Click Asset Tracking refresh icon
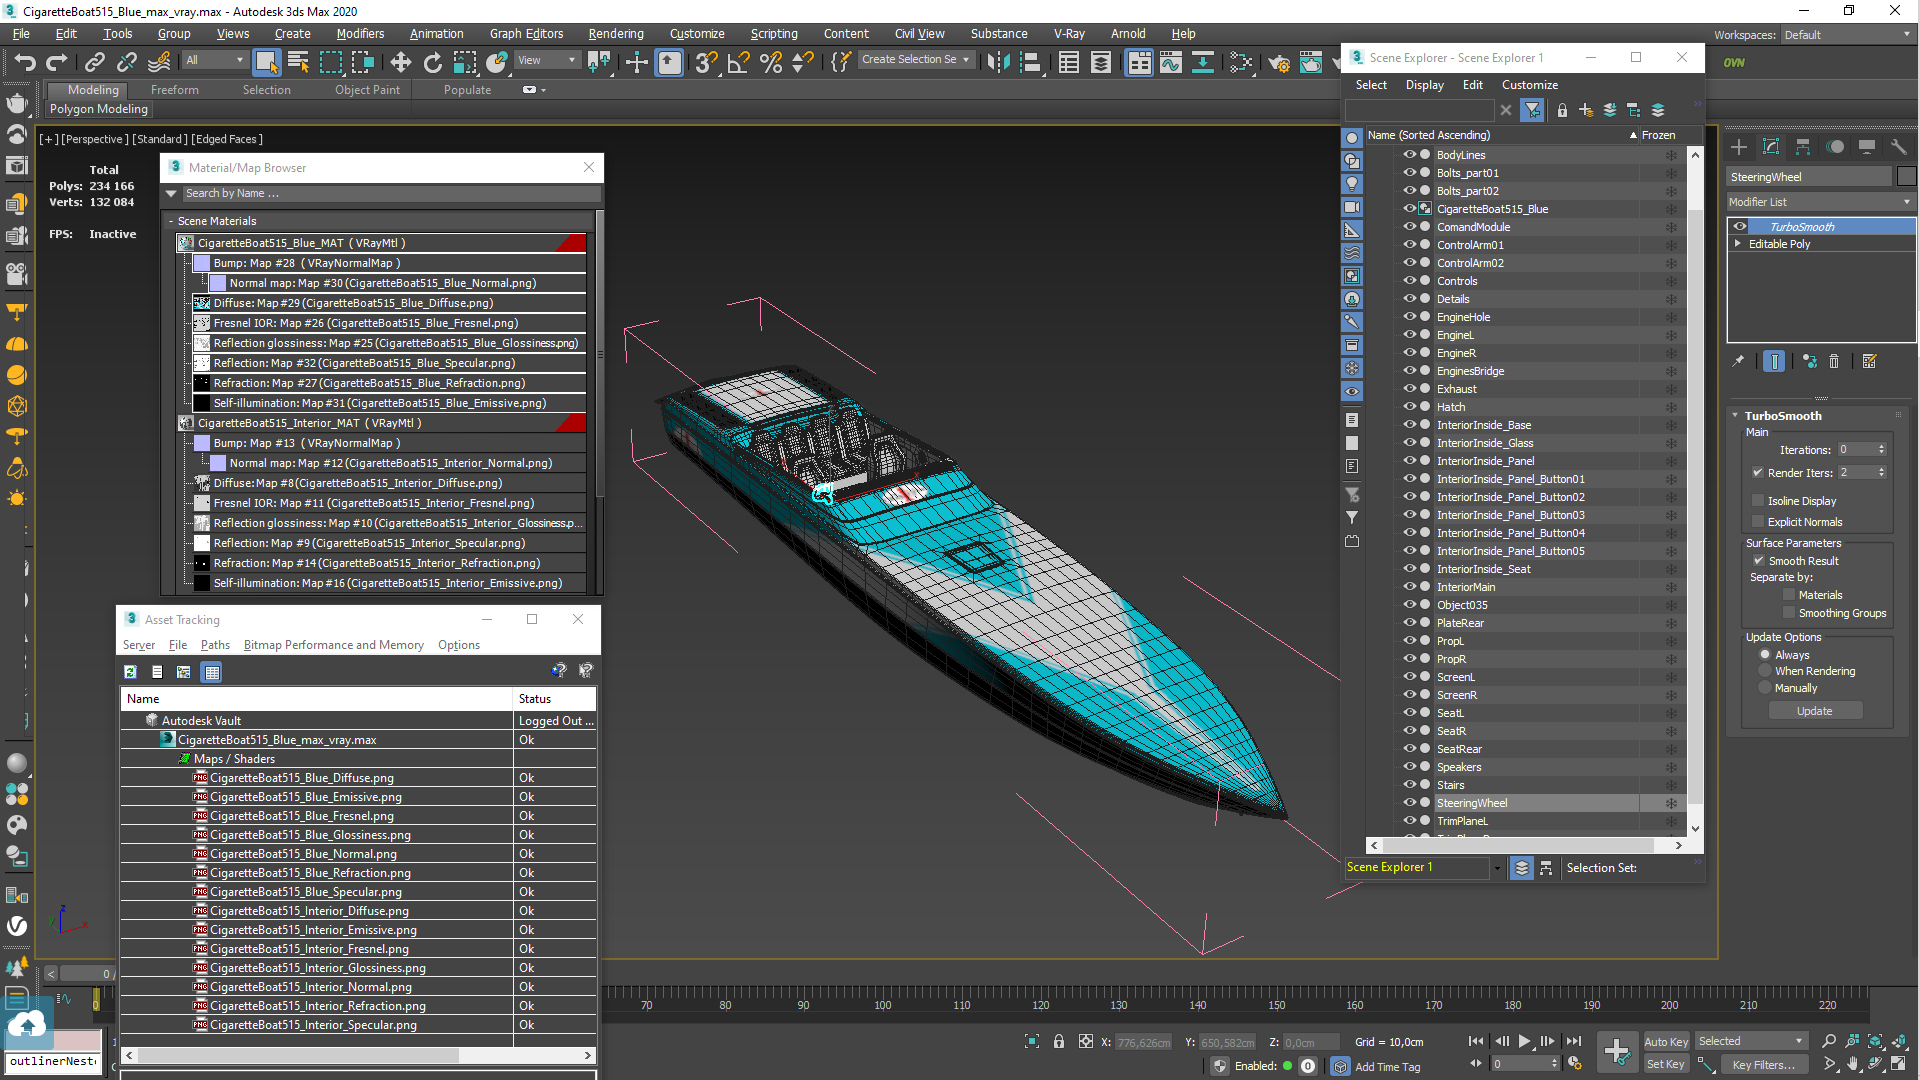 pyautogui.click(x=130, y=672)
